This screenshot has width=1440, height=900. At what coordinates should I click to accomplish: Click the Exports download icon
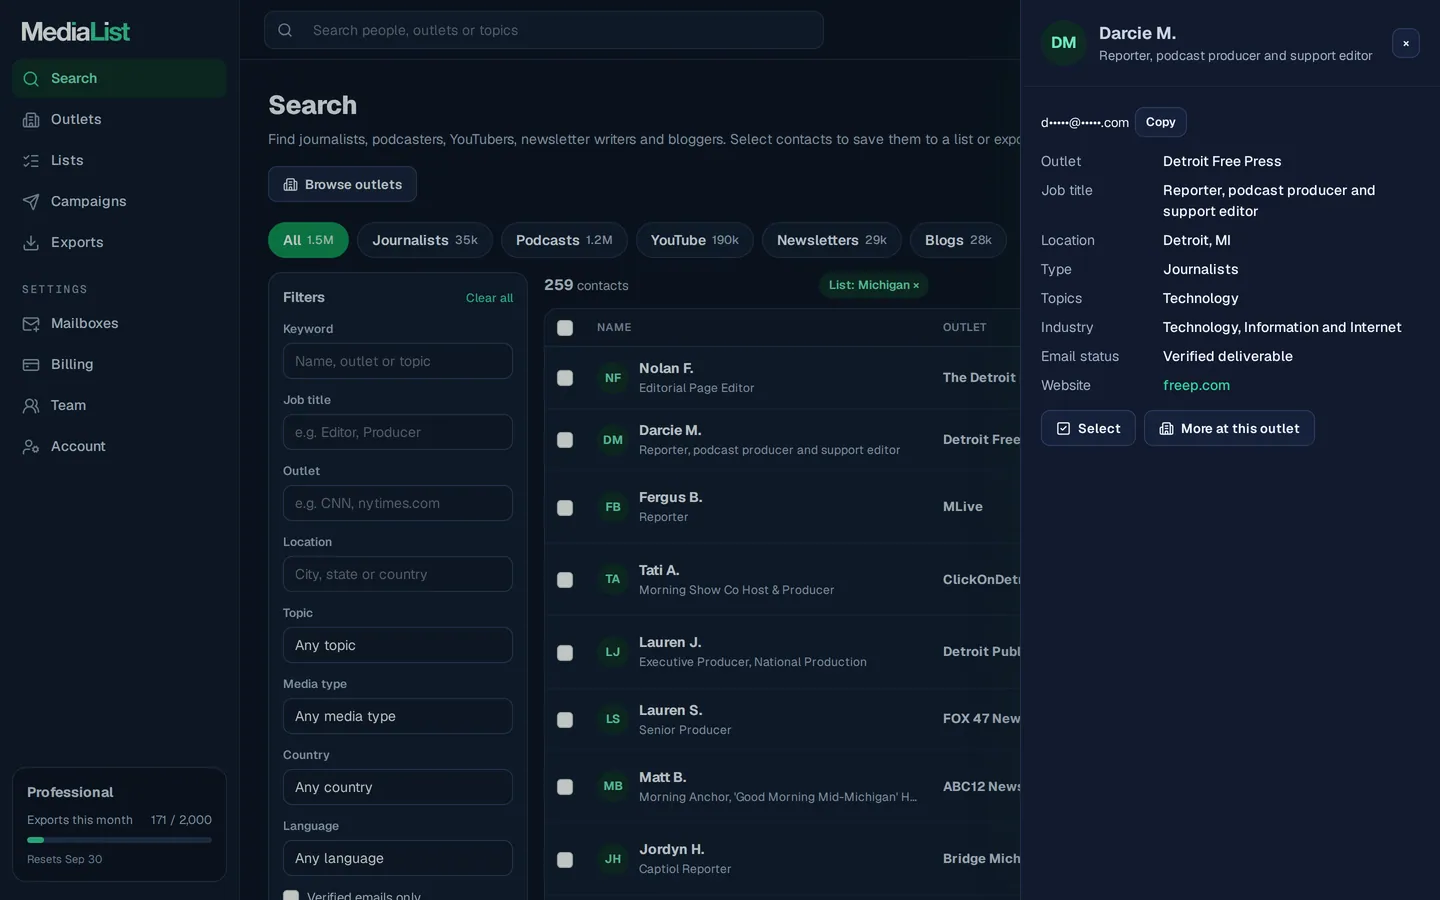click(31, 243)
